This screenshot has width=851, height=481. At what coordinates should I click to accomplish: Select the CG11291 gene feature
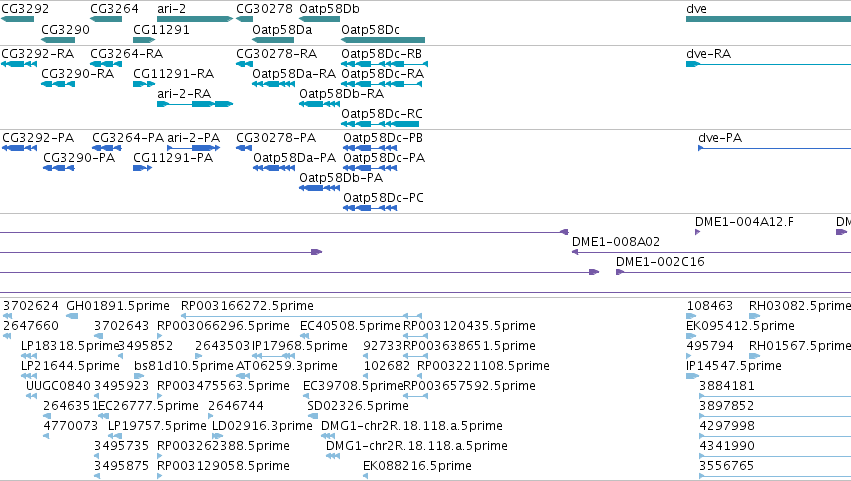(x=144, y=40)
